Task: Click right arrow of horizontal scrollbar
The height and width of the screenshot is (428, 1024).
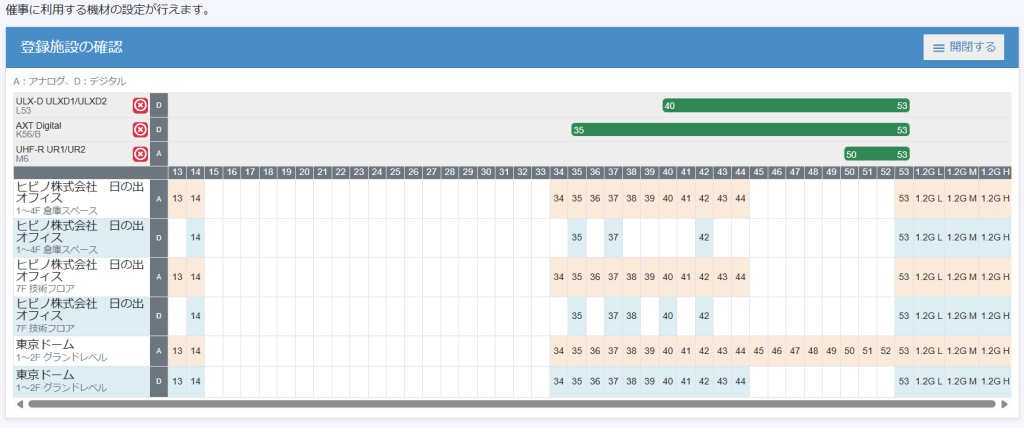Action: point(1004,404)
